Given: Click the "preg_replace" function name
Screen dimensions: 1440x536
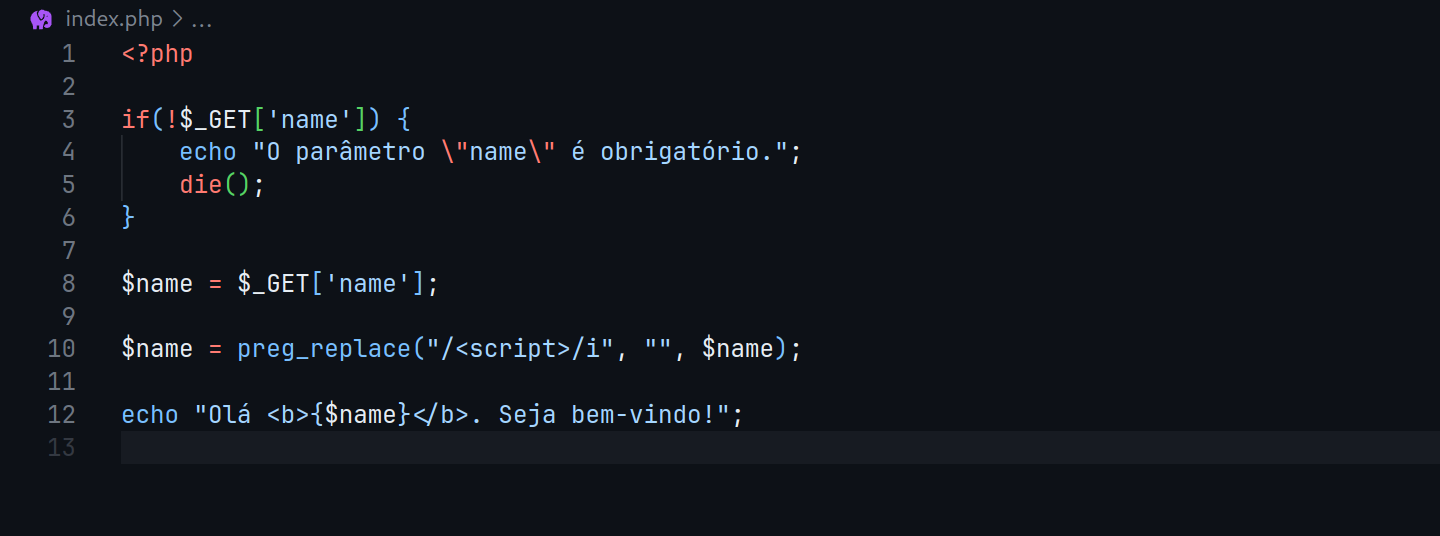Looking at the screenshot, I should coord(324,349).
